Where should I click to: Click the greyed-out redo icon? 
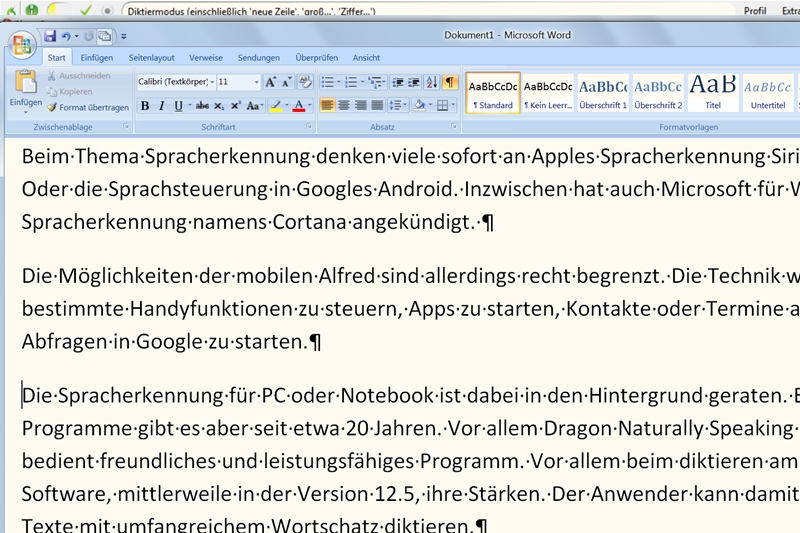(89, 36)
